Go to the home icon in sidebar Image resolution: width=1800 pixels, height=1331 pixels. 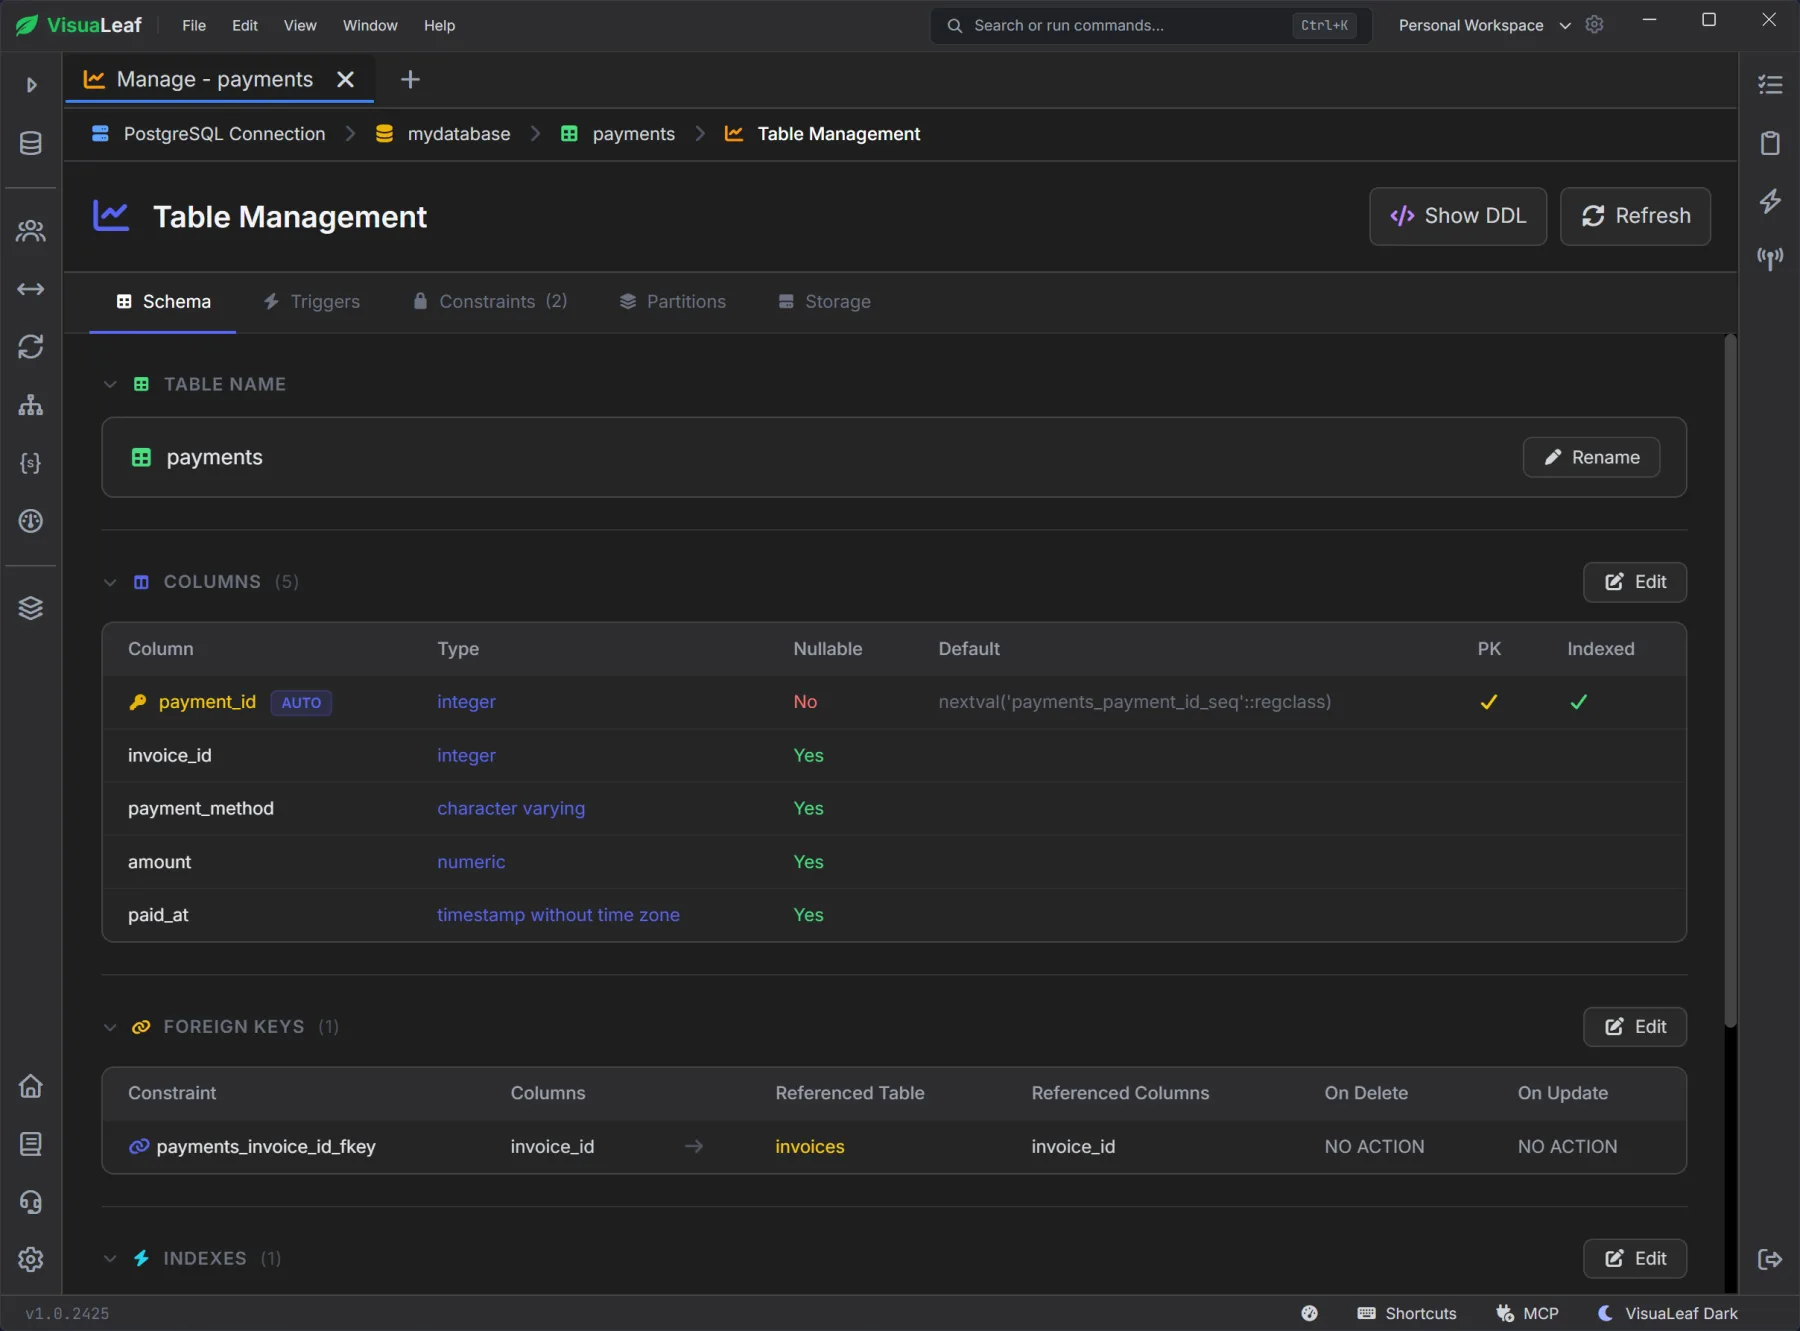tap(31, 1086)
